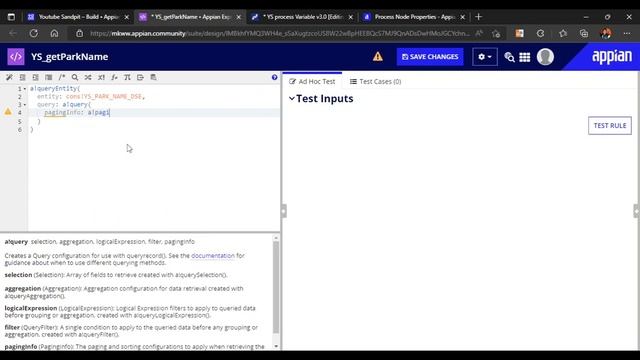The image size is (640, 360).
Task: Click the indent lines toolbar icon
Action: (36, 77)
